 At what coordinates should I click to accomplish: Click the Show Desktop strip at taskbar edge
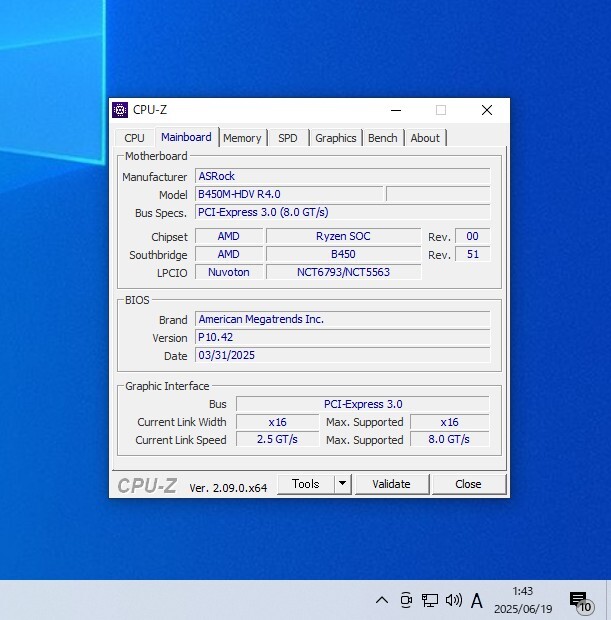(x=609, y=600)
